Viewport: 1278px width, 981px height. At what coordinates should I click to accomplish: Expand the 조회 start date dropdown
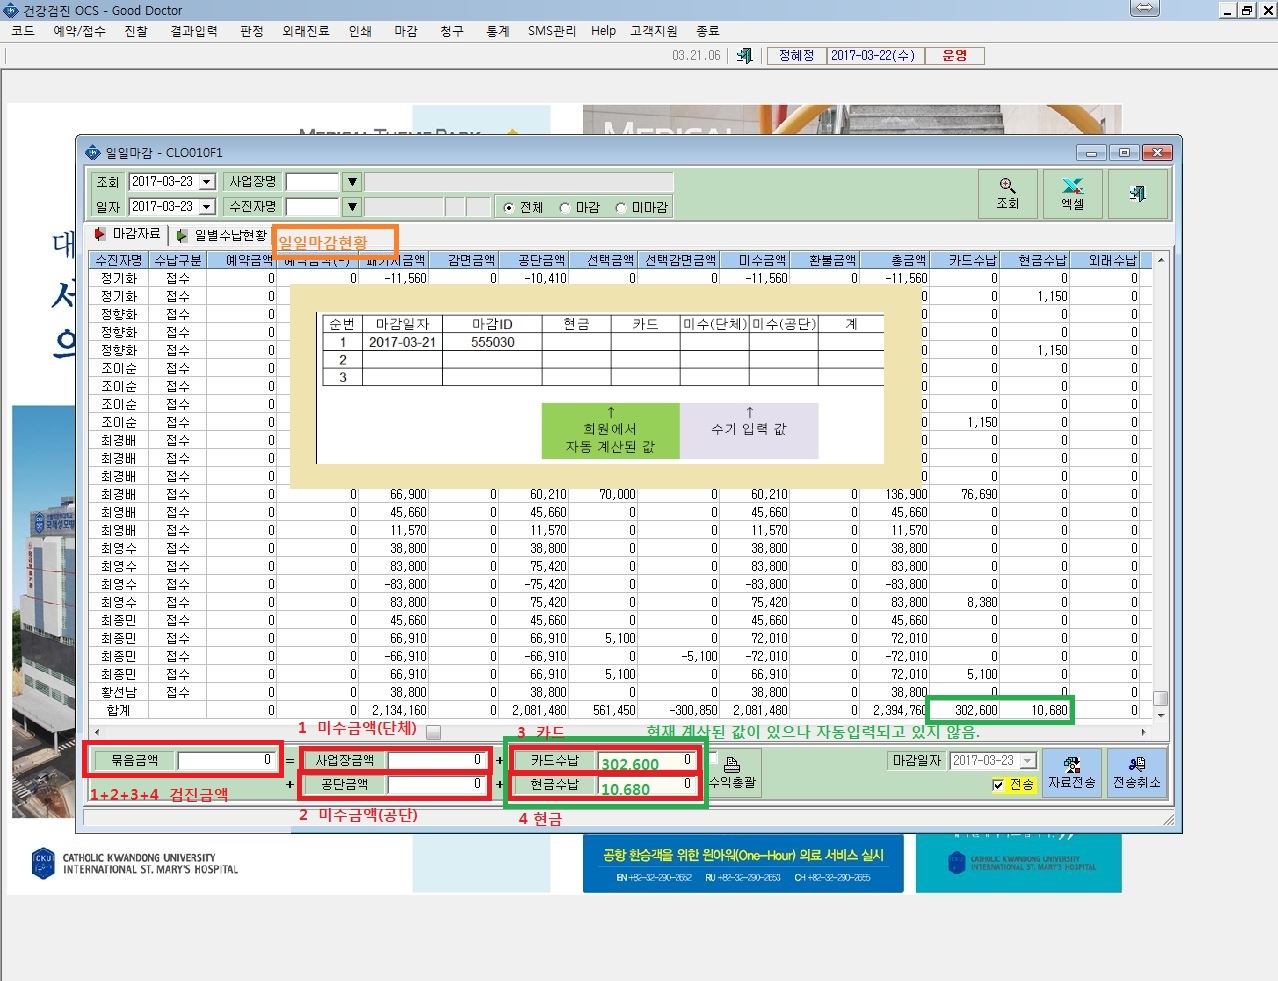tap(207, 182)
